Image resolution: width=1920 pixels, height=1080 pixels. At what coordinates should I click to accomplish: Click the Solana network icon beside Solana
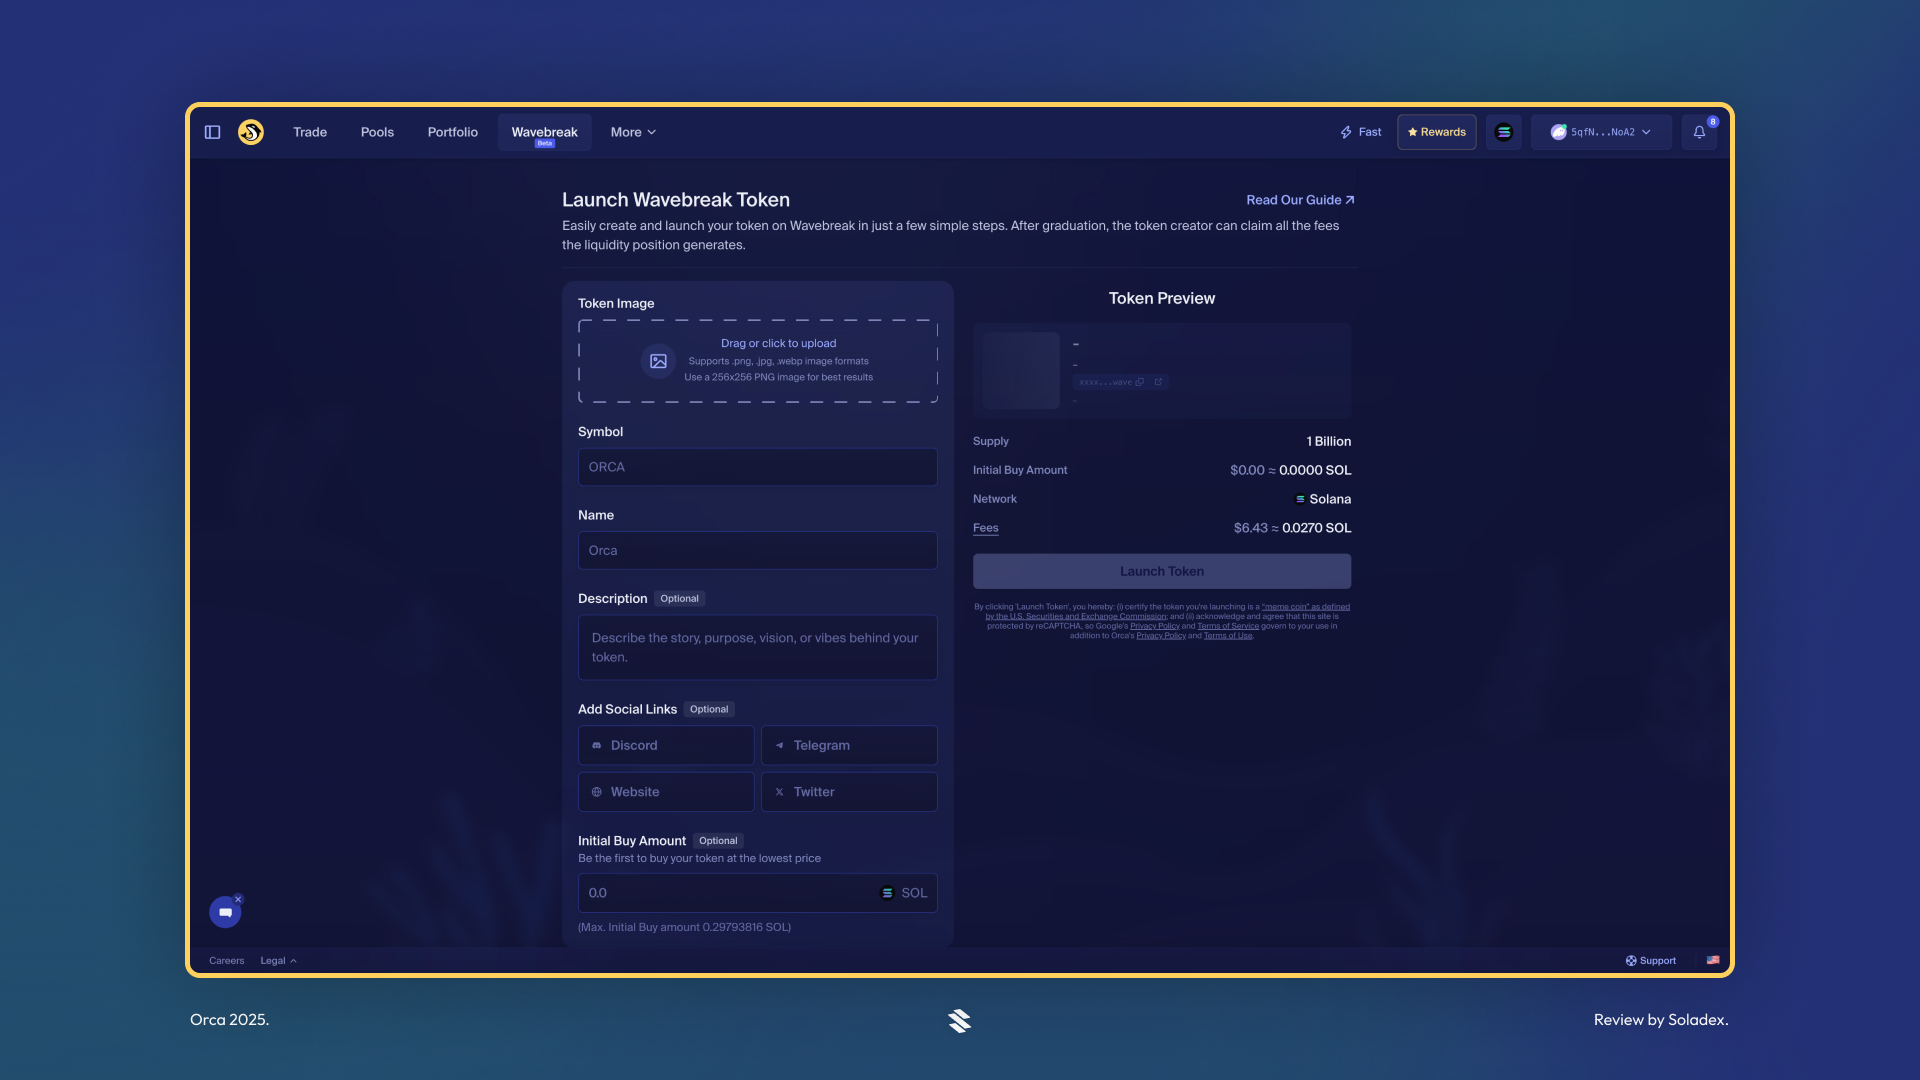[x=1300, y=499]
